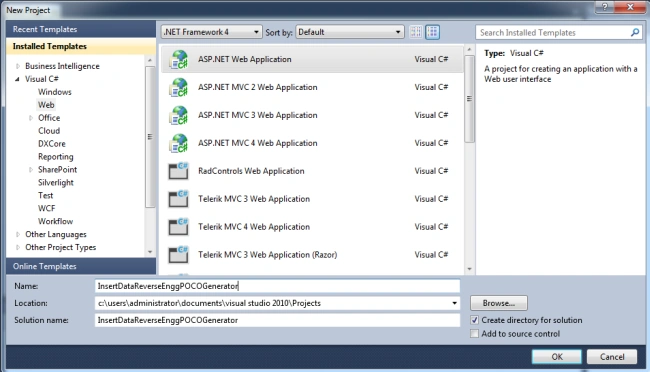This screenshot has width=650, height=372.
Task: Click the RadControls Web Application icon
Action: tap(179, 171)
